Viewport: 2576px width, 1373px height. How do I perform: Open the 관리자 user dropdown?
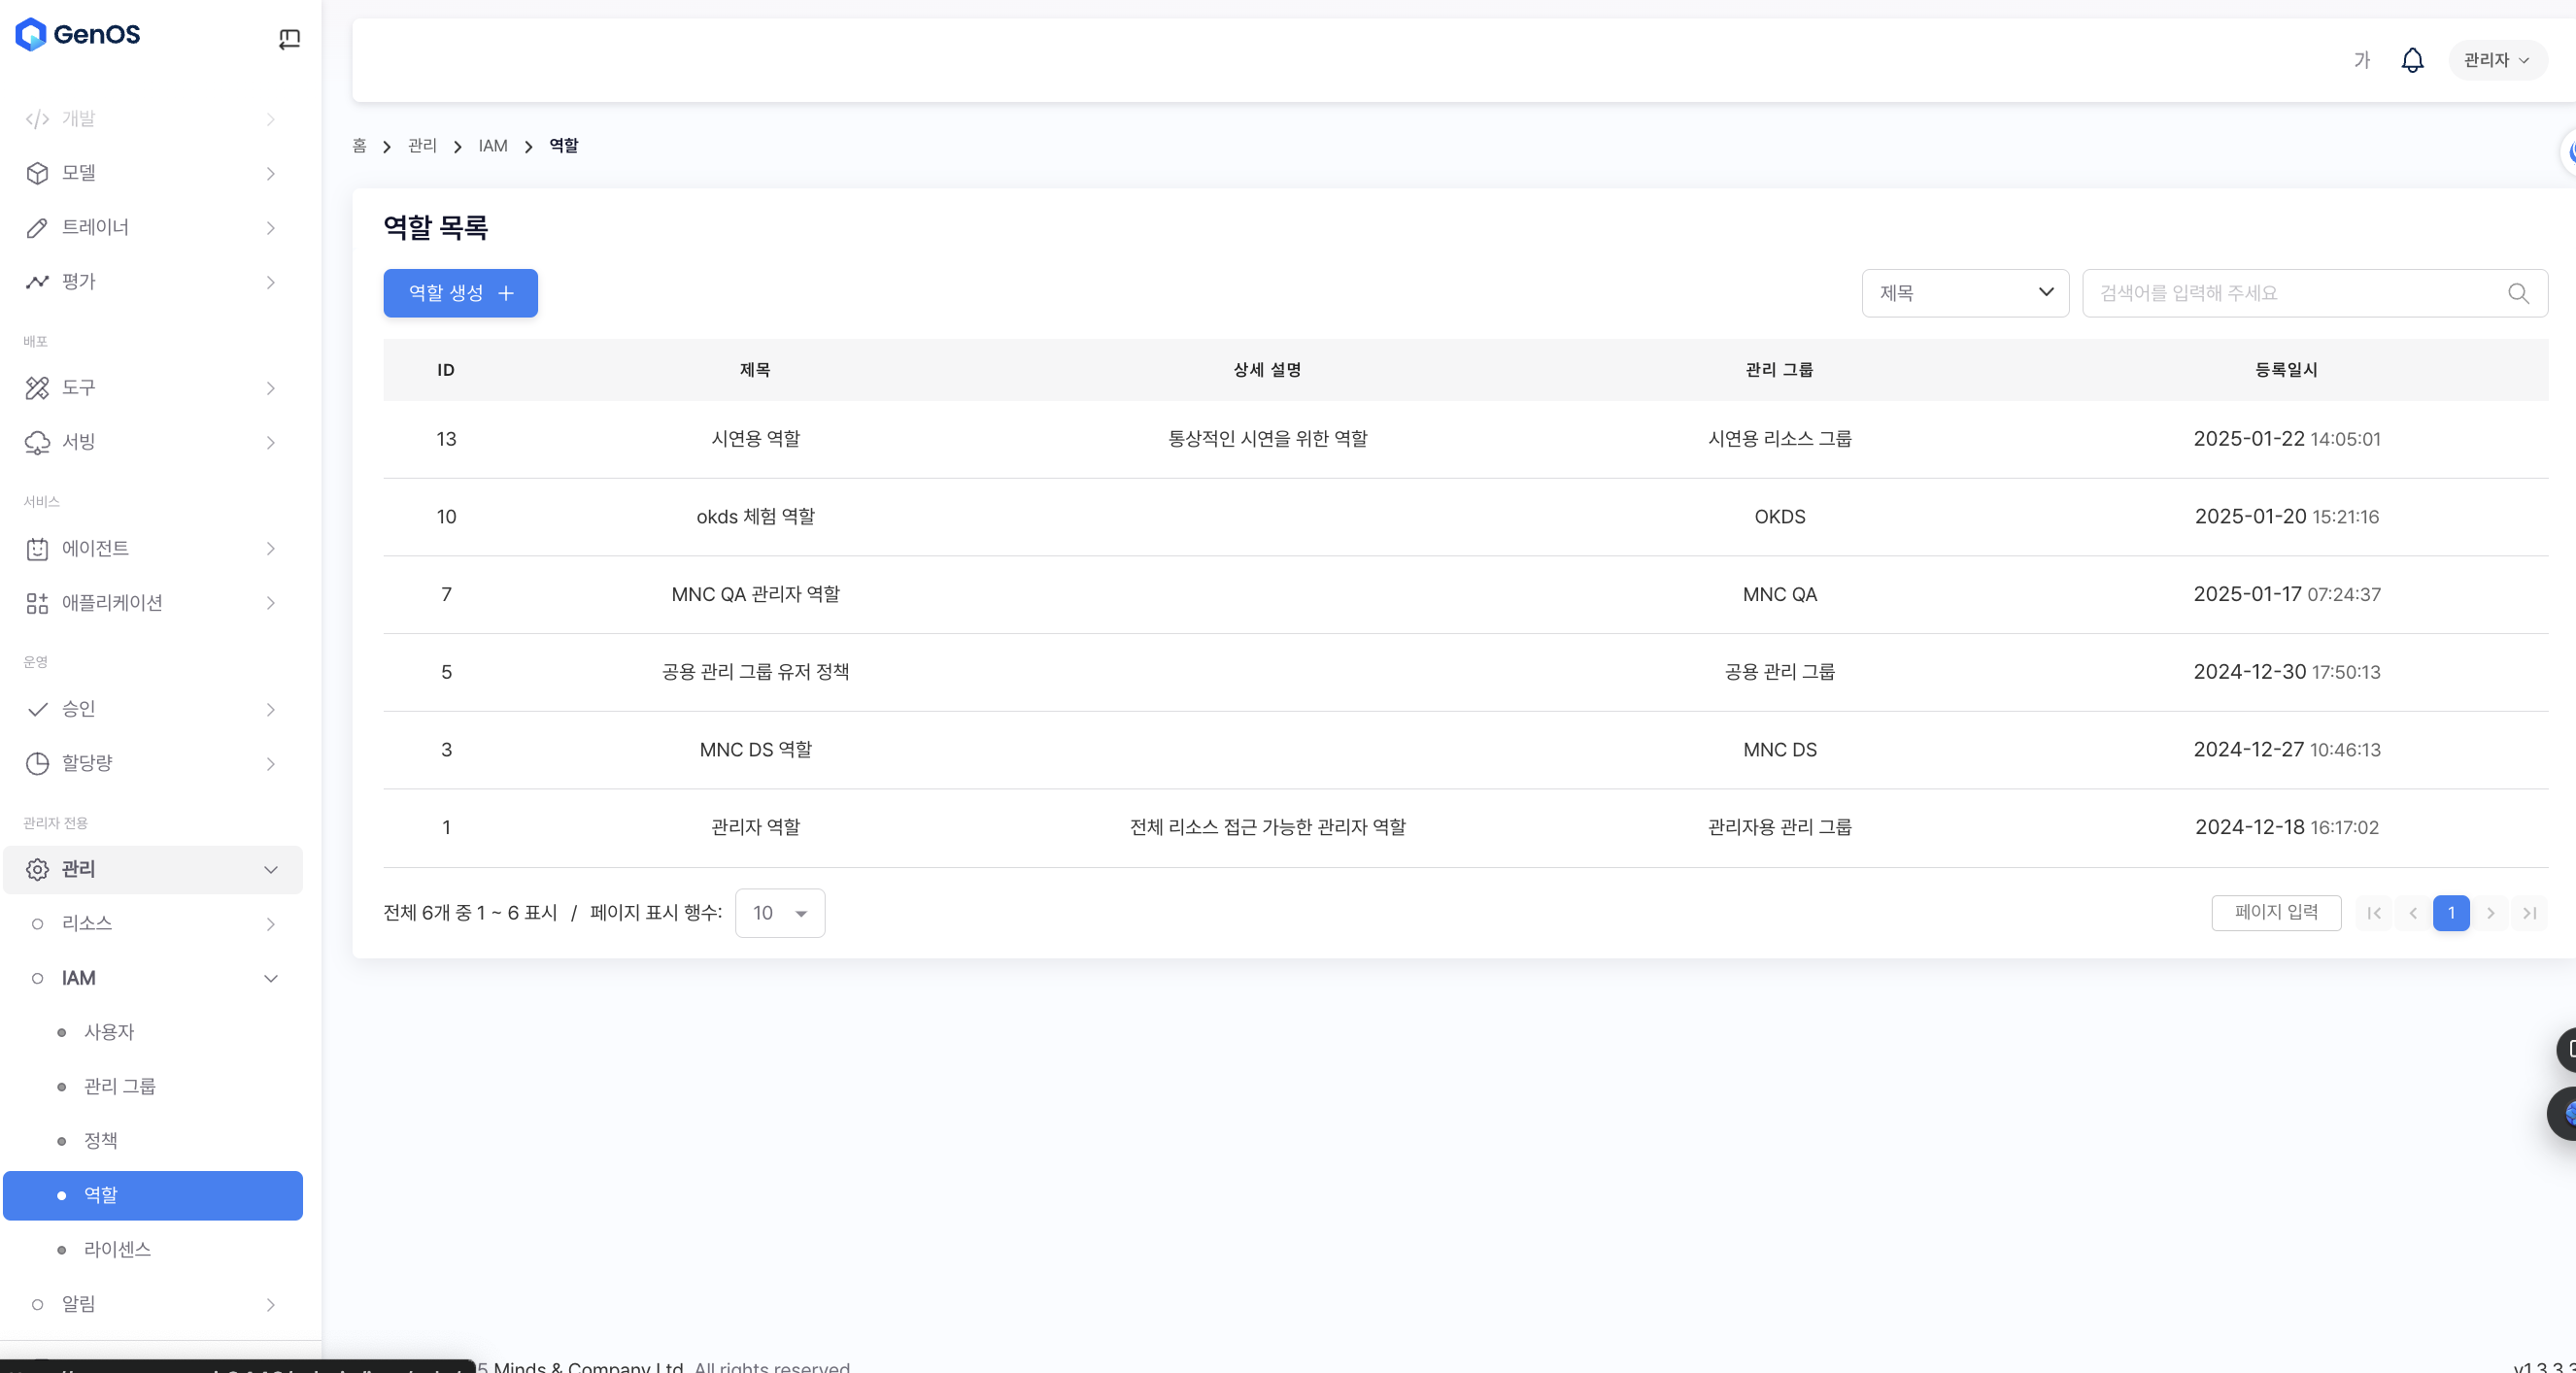(2496, 60)
